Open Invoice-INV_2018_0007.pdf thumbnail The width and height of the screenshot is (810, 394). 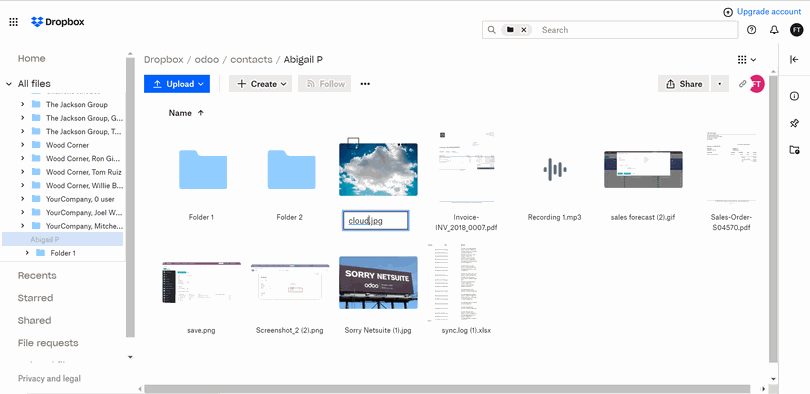tap(466, 167)
